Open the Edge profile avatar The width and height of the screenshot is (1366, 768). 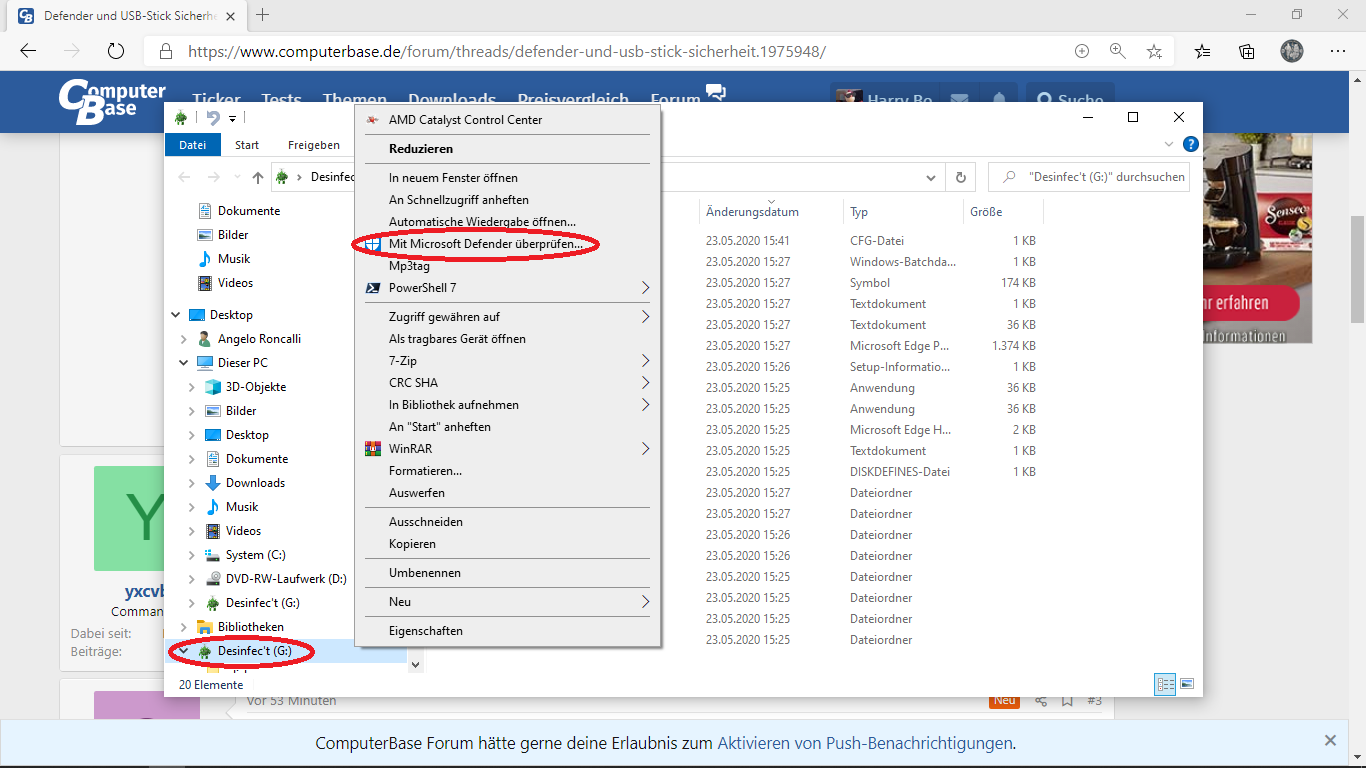(1291, 51)
